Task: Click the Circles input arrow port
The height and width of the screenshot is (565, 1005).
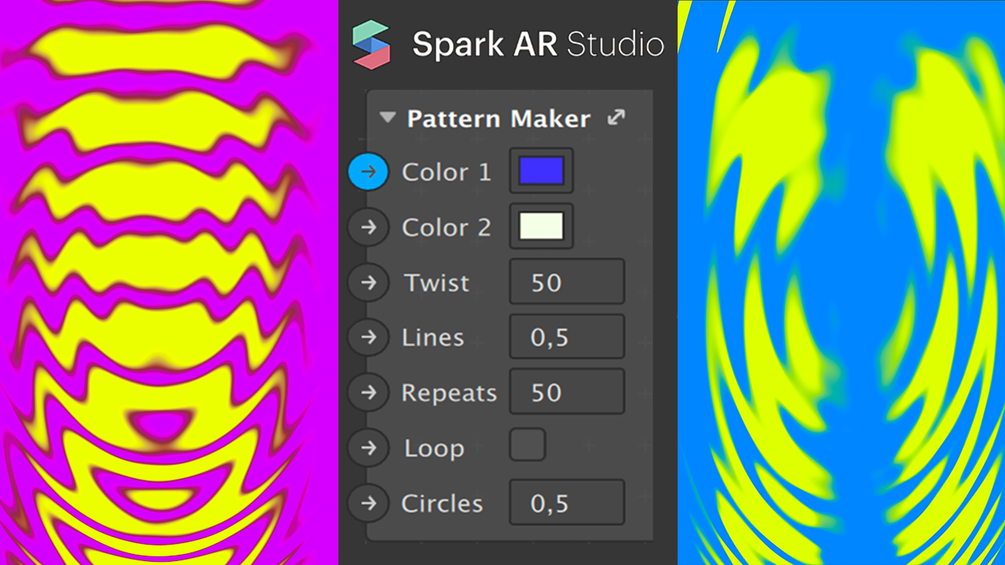Action: point(369,503)
